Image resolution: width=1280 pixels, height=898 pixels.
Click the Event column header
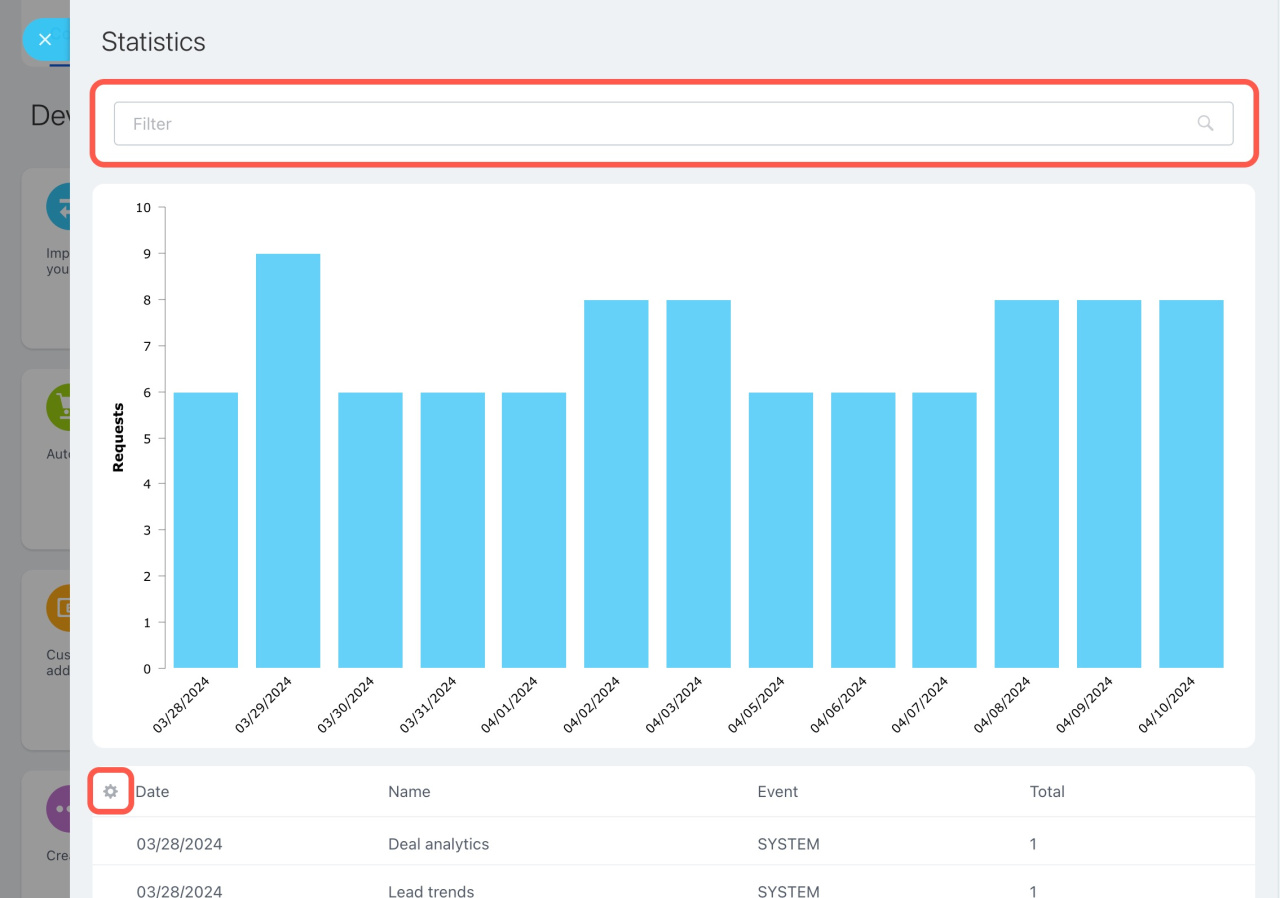click(777, 791)
